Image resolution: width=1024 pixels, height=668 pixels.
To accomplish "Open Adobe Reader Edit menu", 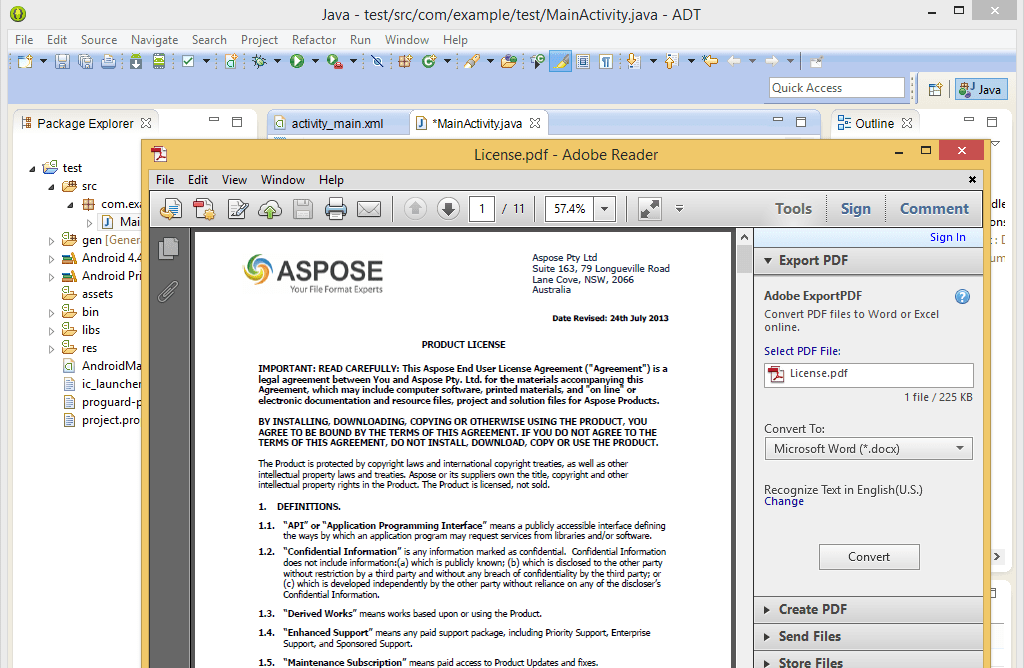I will click(x=198, y=180).
